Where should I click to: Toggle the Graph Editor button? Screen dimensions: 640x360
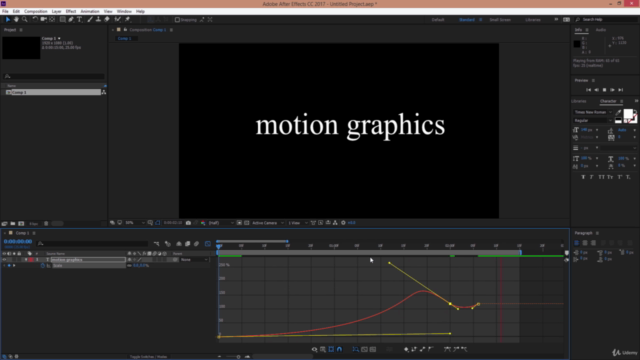pos(208,244)
